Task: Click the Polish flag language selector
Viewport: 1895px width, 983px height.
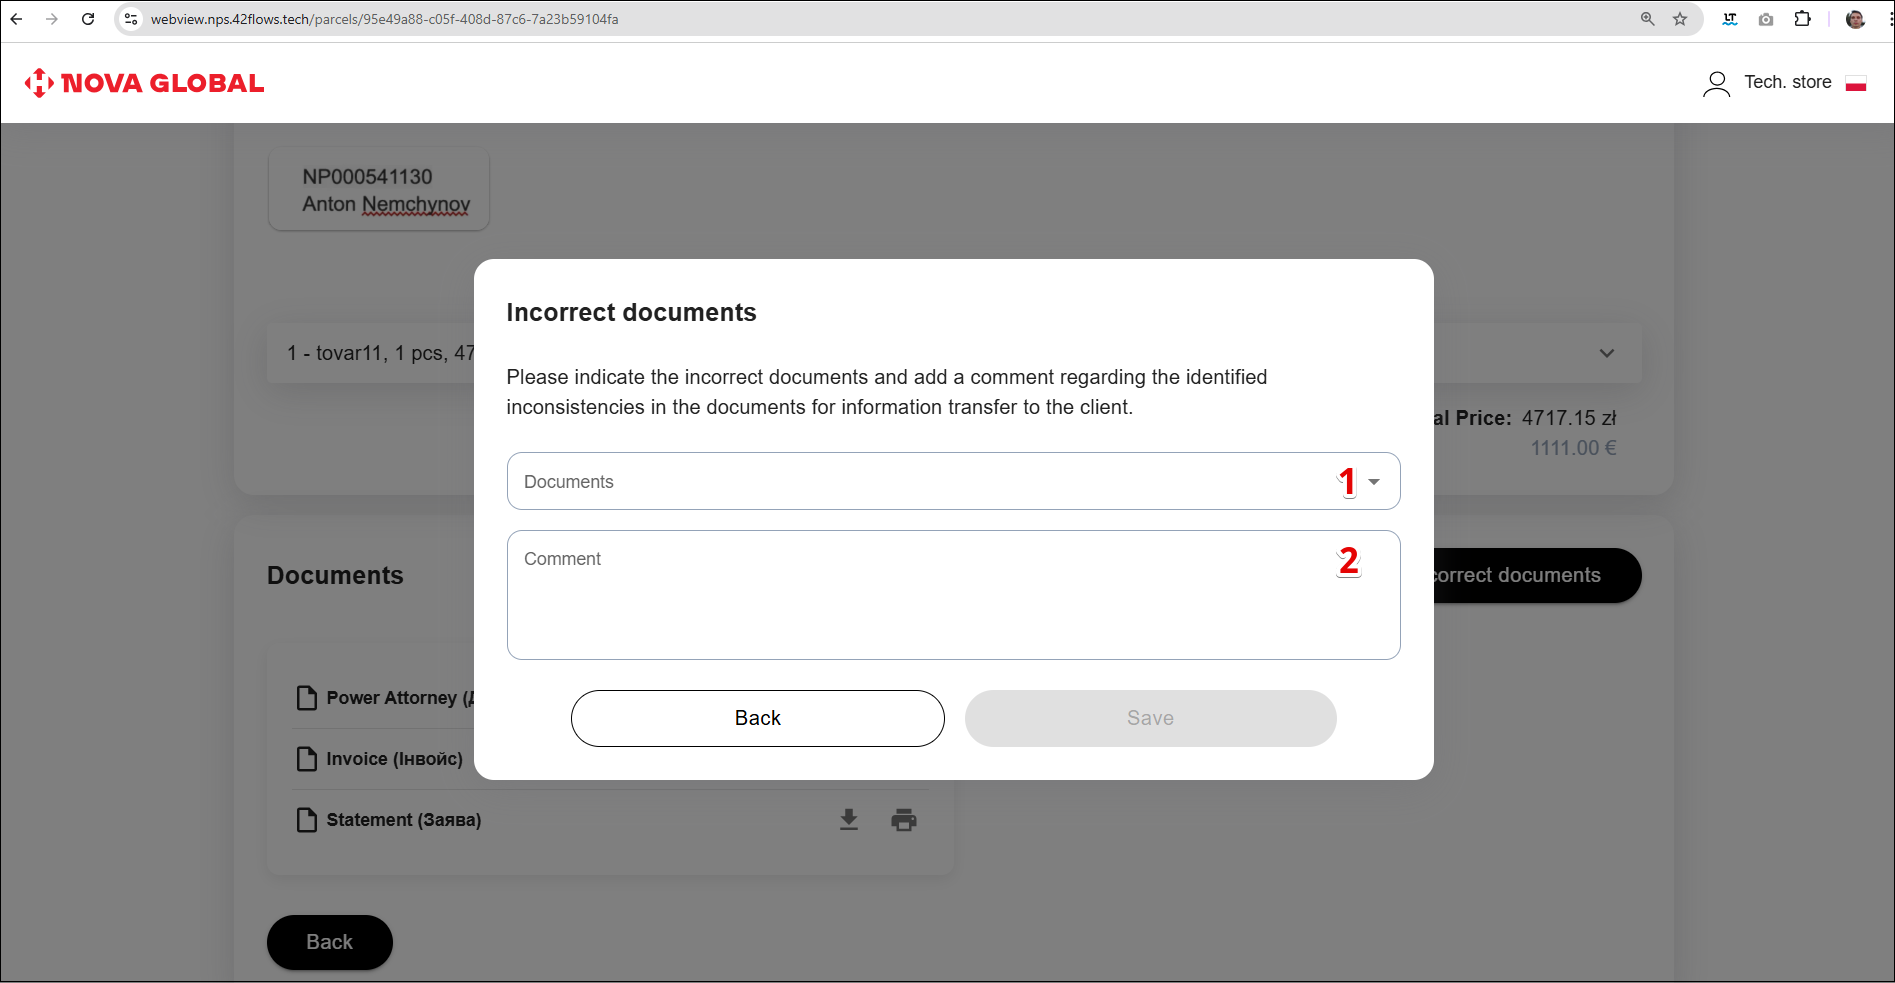Action: [x=1856, y=83]
